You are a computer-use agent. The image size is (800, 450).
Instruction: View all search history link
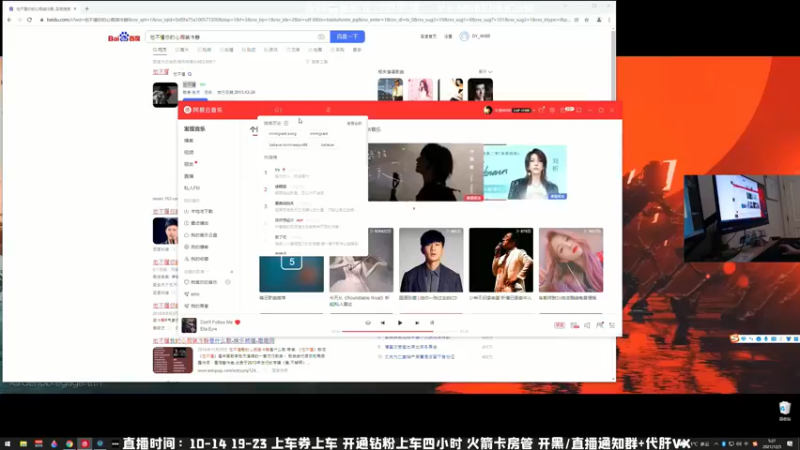pos(354,123)
